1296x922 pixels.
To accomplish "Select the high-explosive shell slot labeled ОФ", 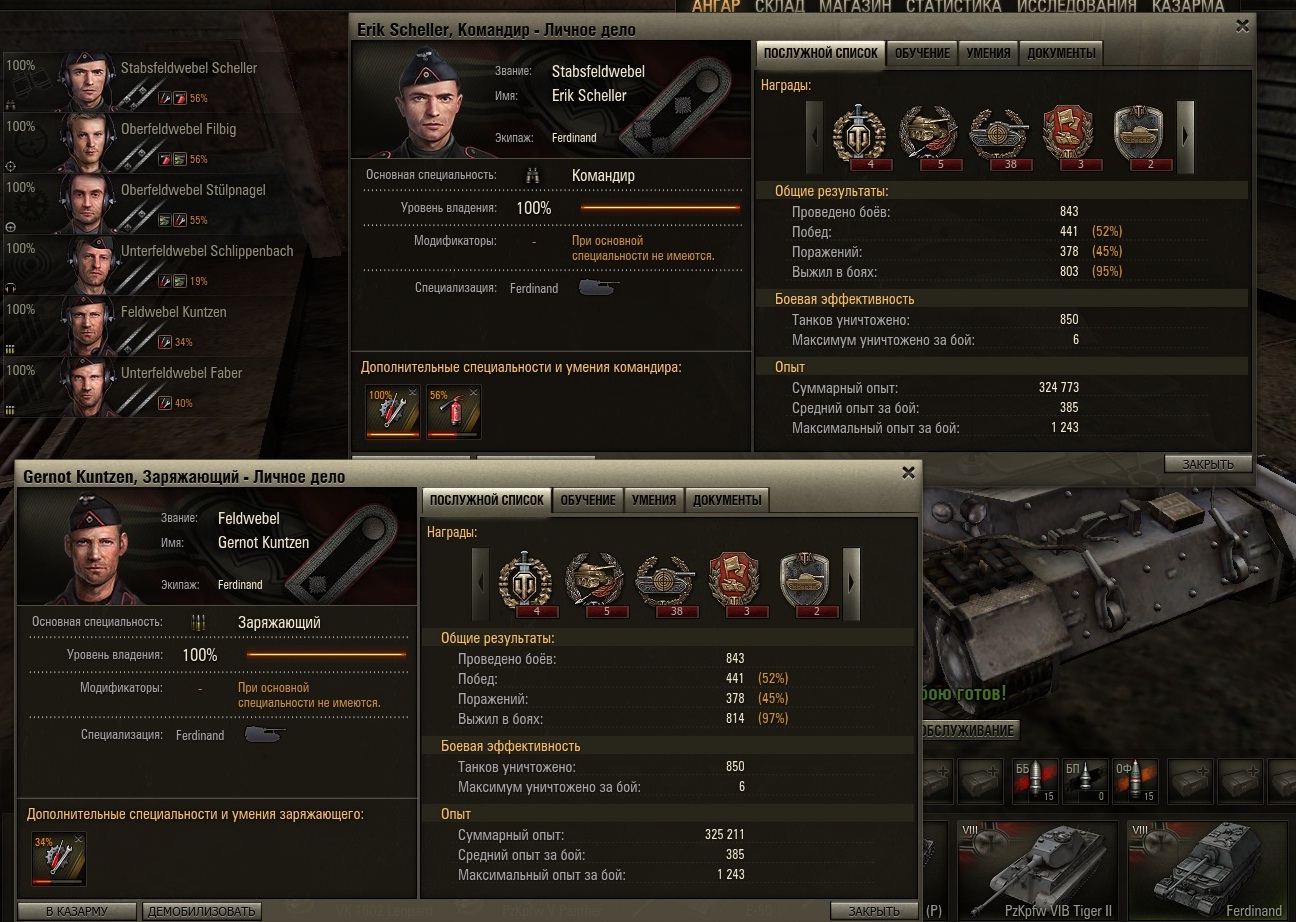I will pyautogui.click(x=1135, y=782).
